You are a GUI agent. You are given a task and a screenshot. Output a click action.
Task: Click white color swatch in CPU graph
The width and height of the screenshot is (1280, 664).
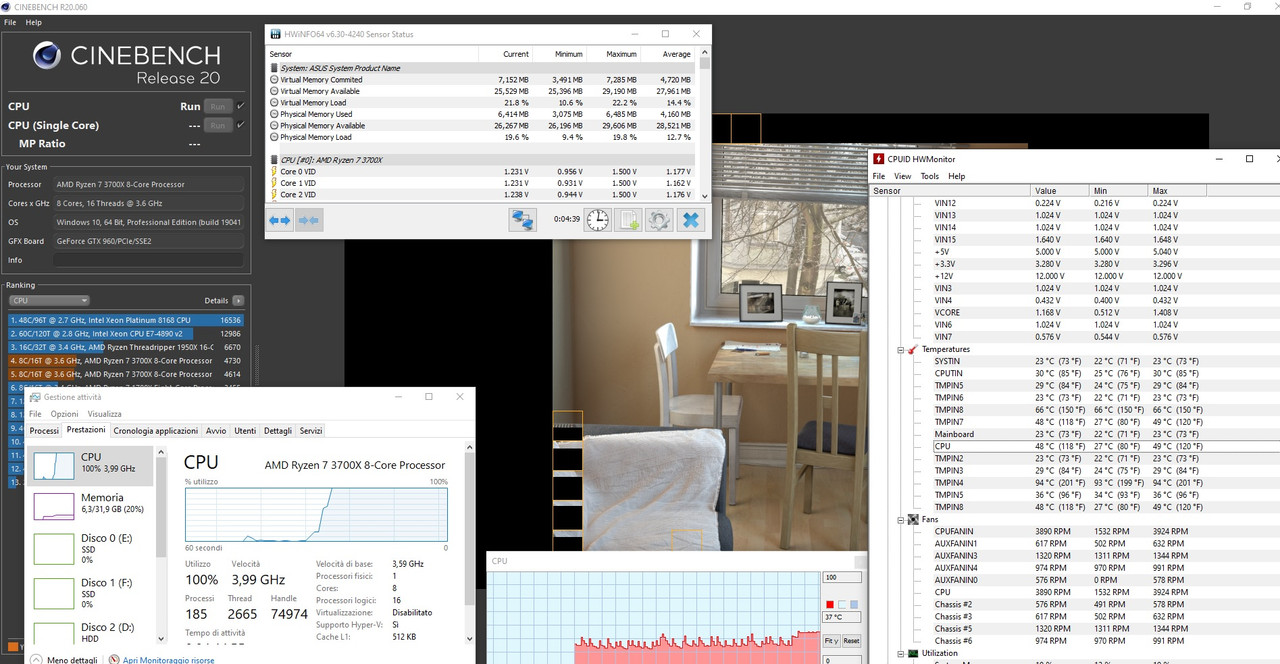coord(841,604)
